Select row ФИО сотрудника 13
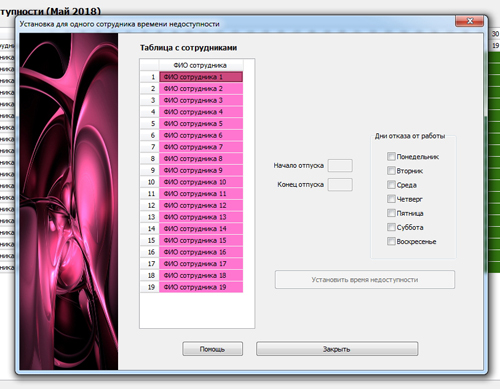Image resolution: width=500 pixels, height=389 pixels. pyautogui.click(x=201, y=217)
